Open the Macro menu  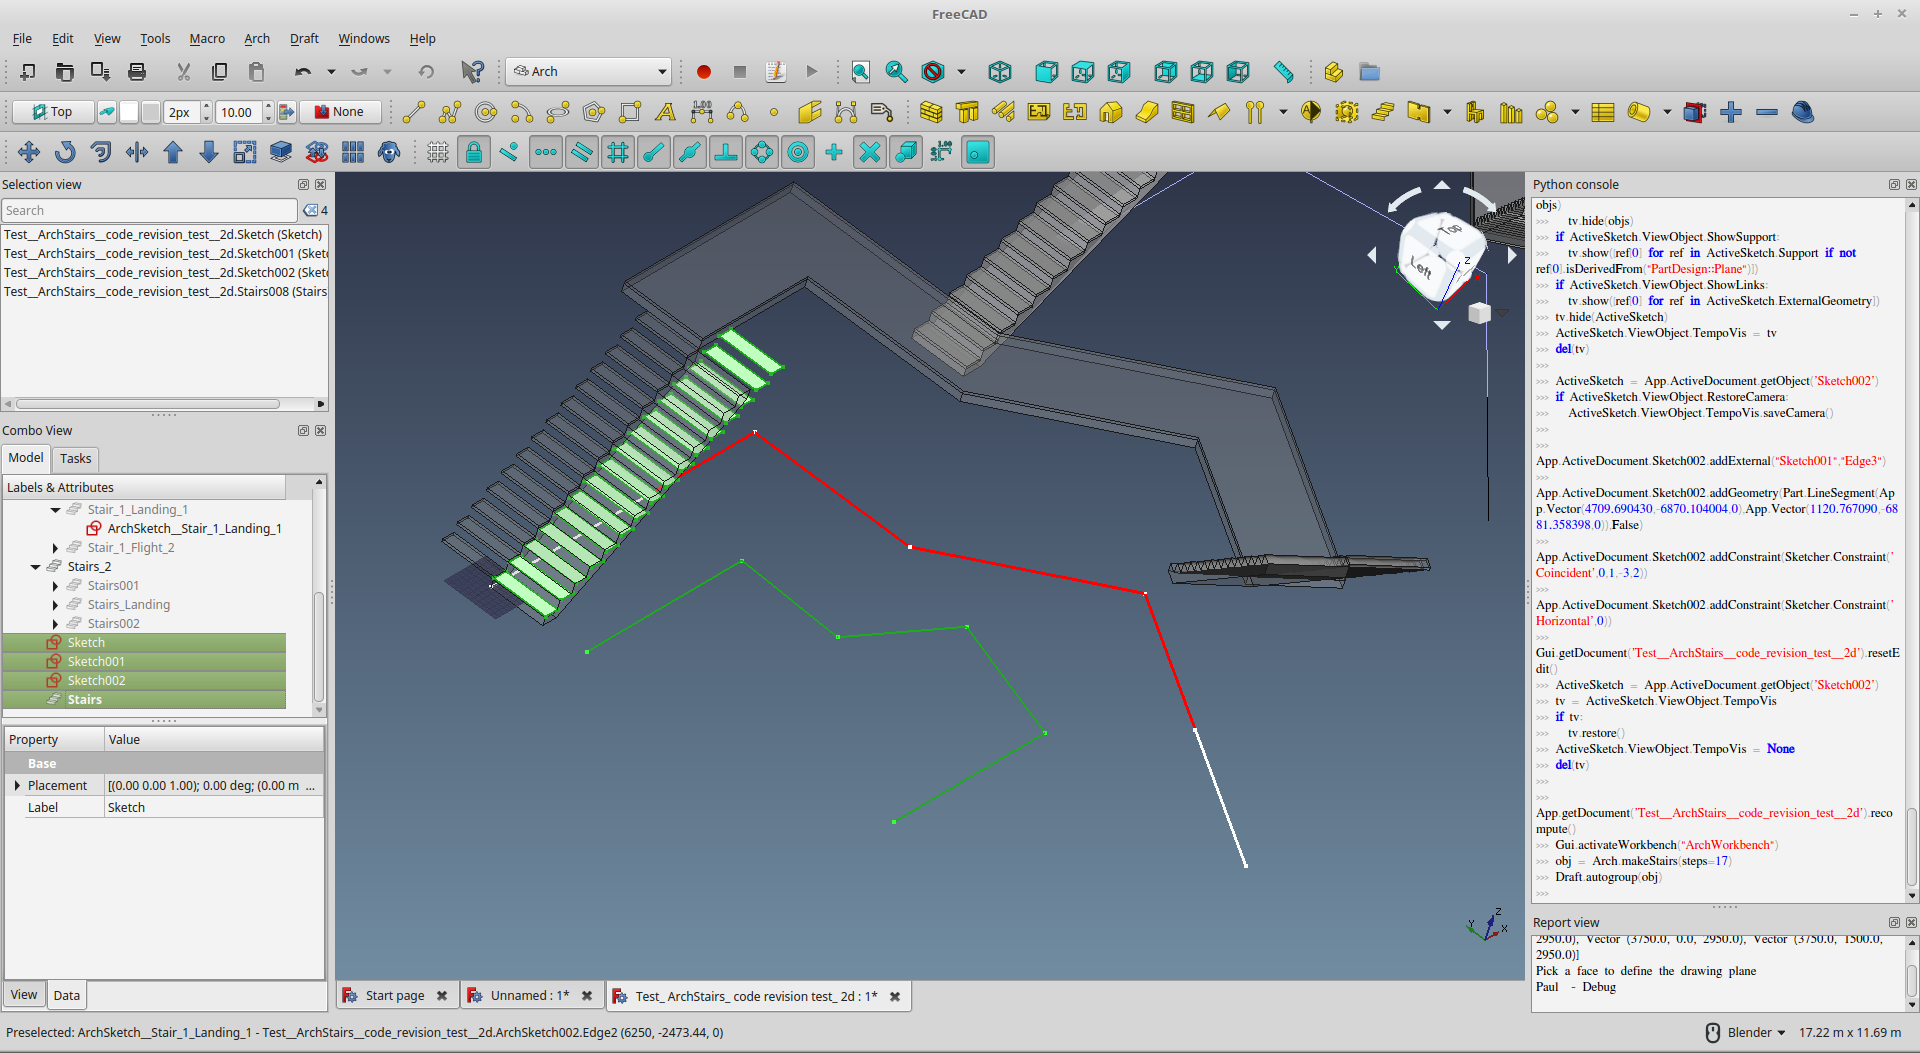coord(207,39)
